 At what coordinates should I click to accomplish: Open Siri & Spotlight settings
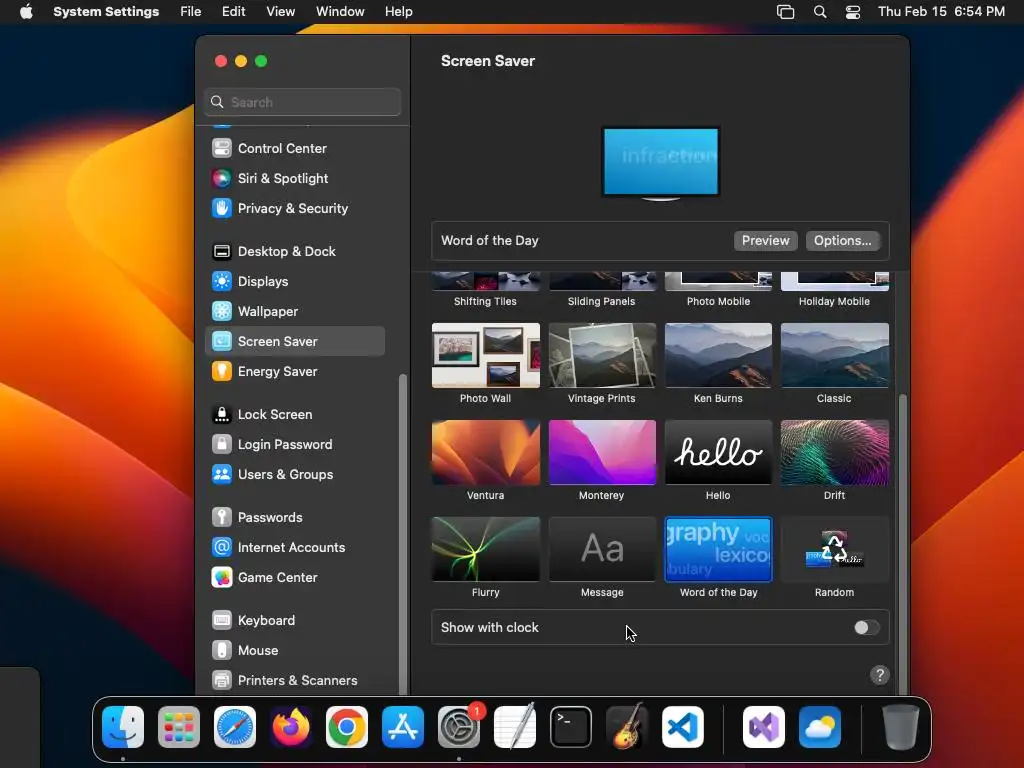295,178
